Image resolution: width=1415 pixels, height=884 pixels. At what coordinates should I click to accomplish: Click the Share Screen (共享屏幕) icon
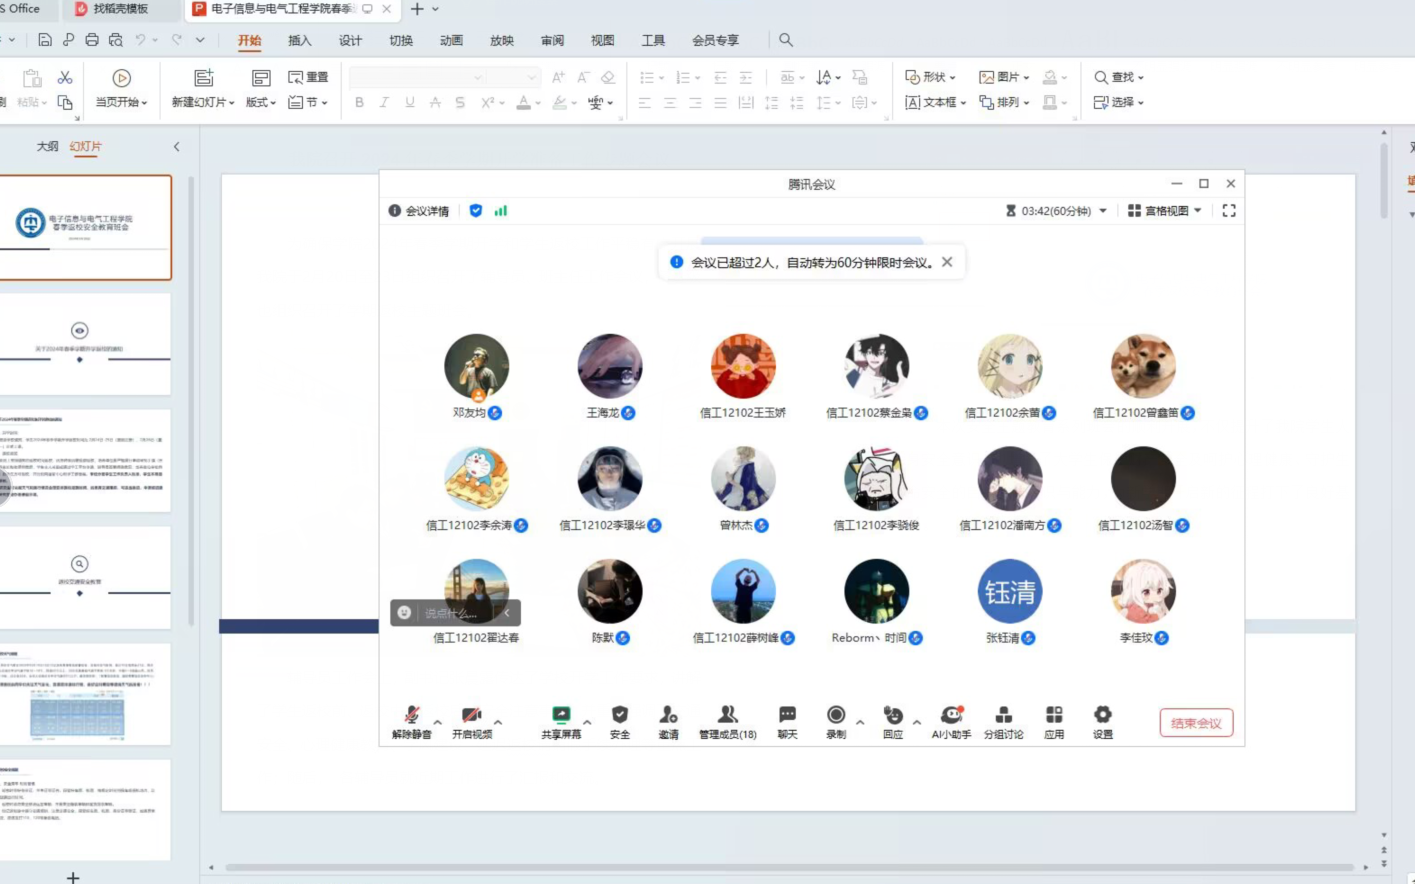[561, 716]
